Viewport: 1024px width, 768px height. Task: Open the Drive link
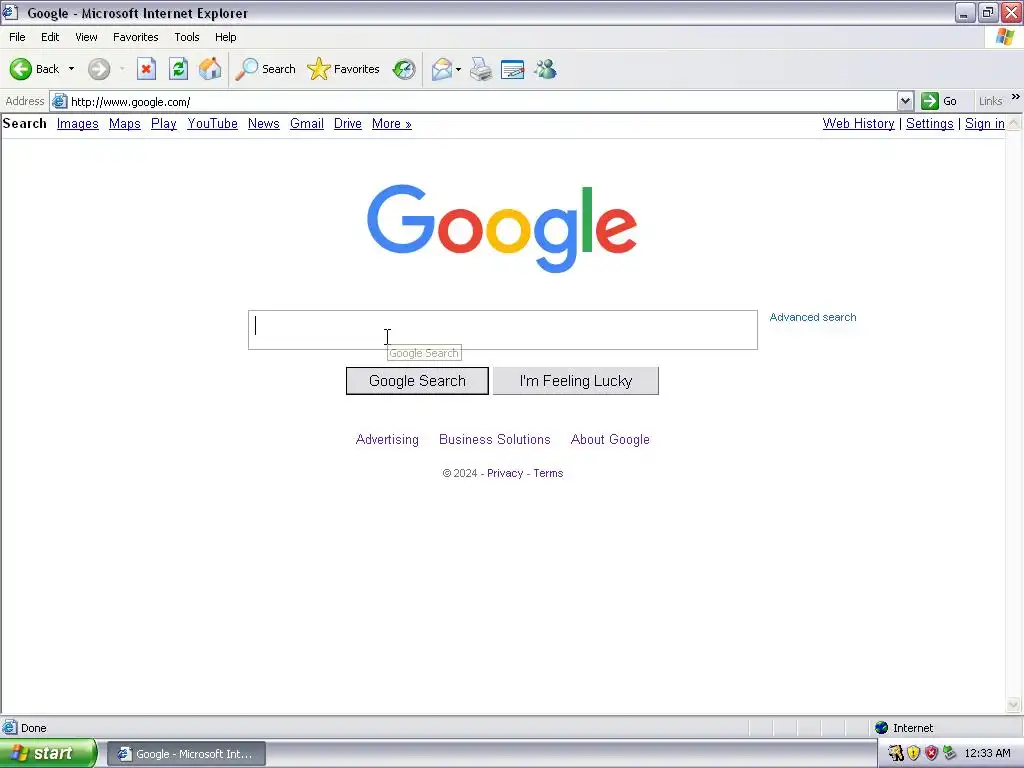click(347, 123)
